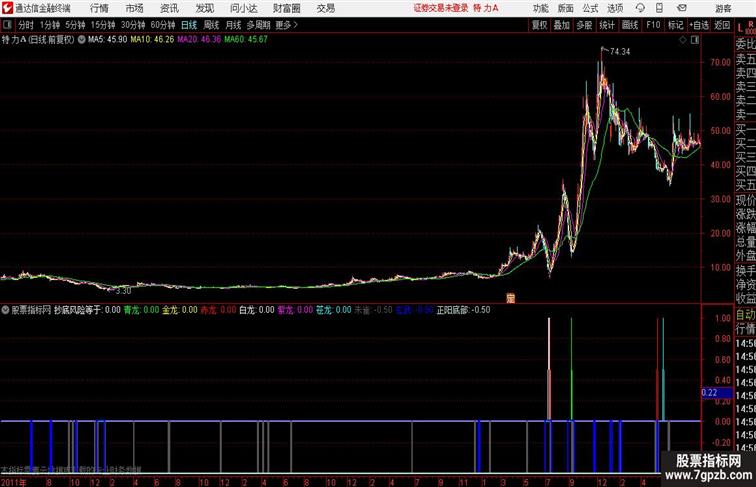Select the 周线 period tab
Screen dimensions: 756x487
(x=211, y=25)
